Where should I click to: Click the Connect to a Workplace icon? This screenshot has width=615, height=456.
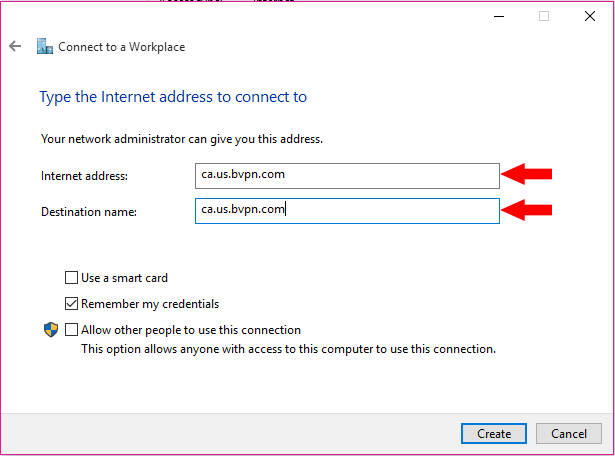coord(44,47)
